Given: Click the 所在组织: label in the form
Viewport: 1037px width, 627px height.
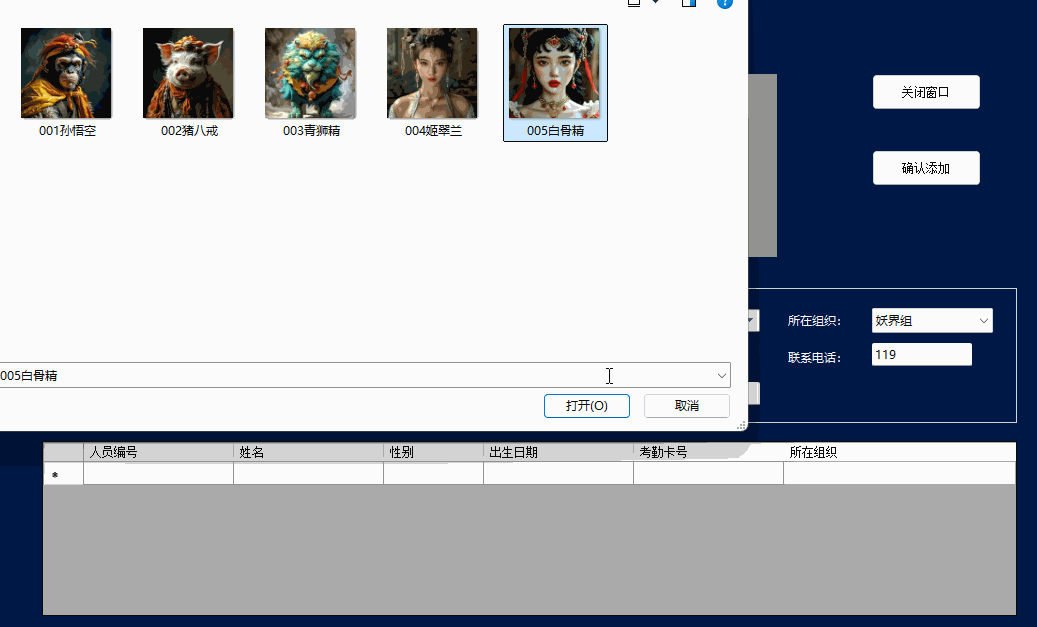Looking at the screenshot, I should click(x=814, y=321).
